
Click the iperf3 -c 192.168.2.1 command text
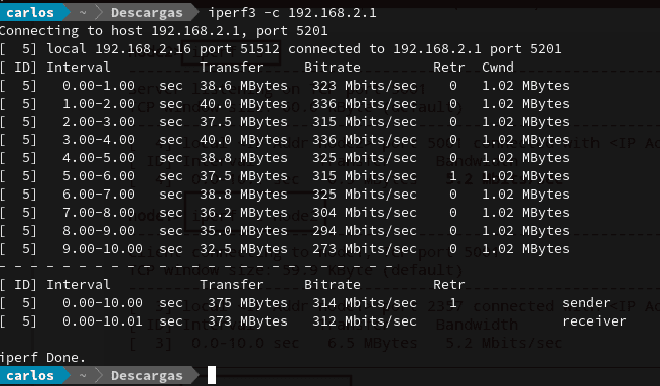tap(293, 13)
